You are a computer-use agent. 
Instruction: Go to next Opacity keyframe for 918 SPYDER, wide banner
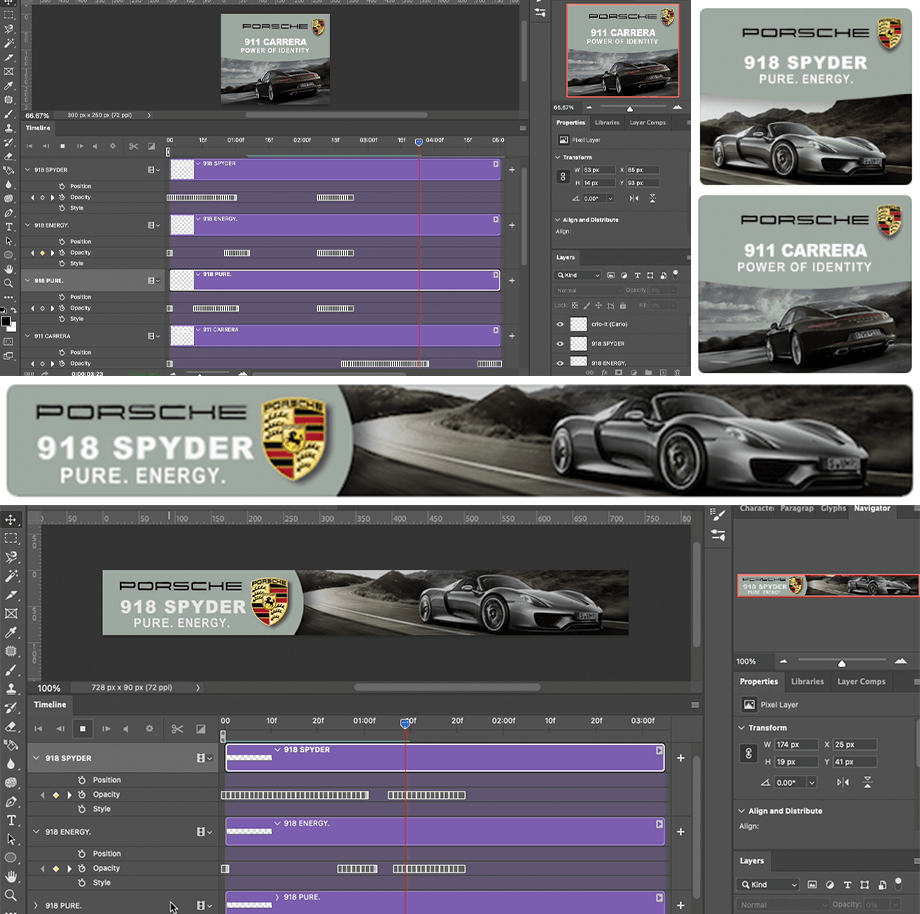point(69,795)
